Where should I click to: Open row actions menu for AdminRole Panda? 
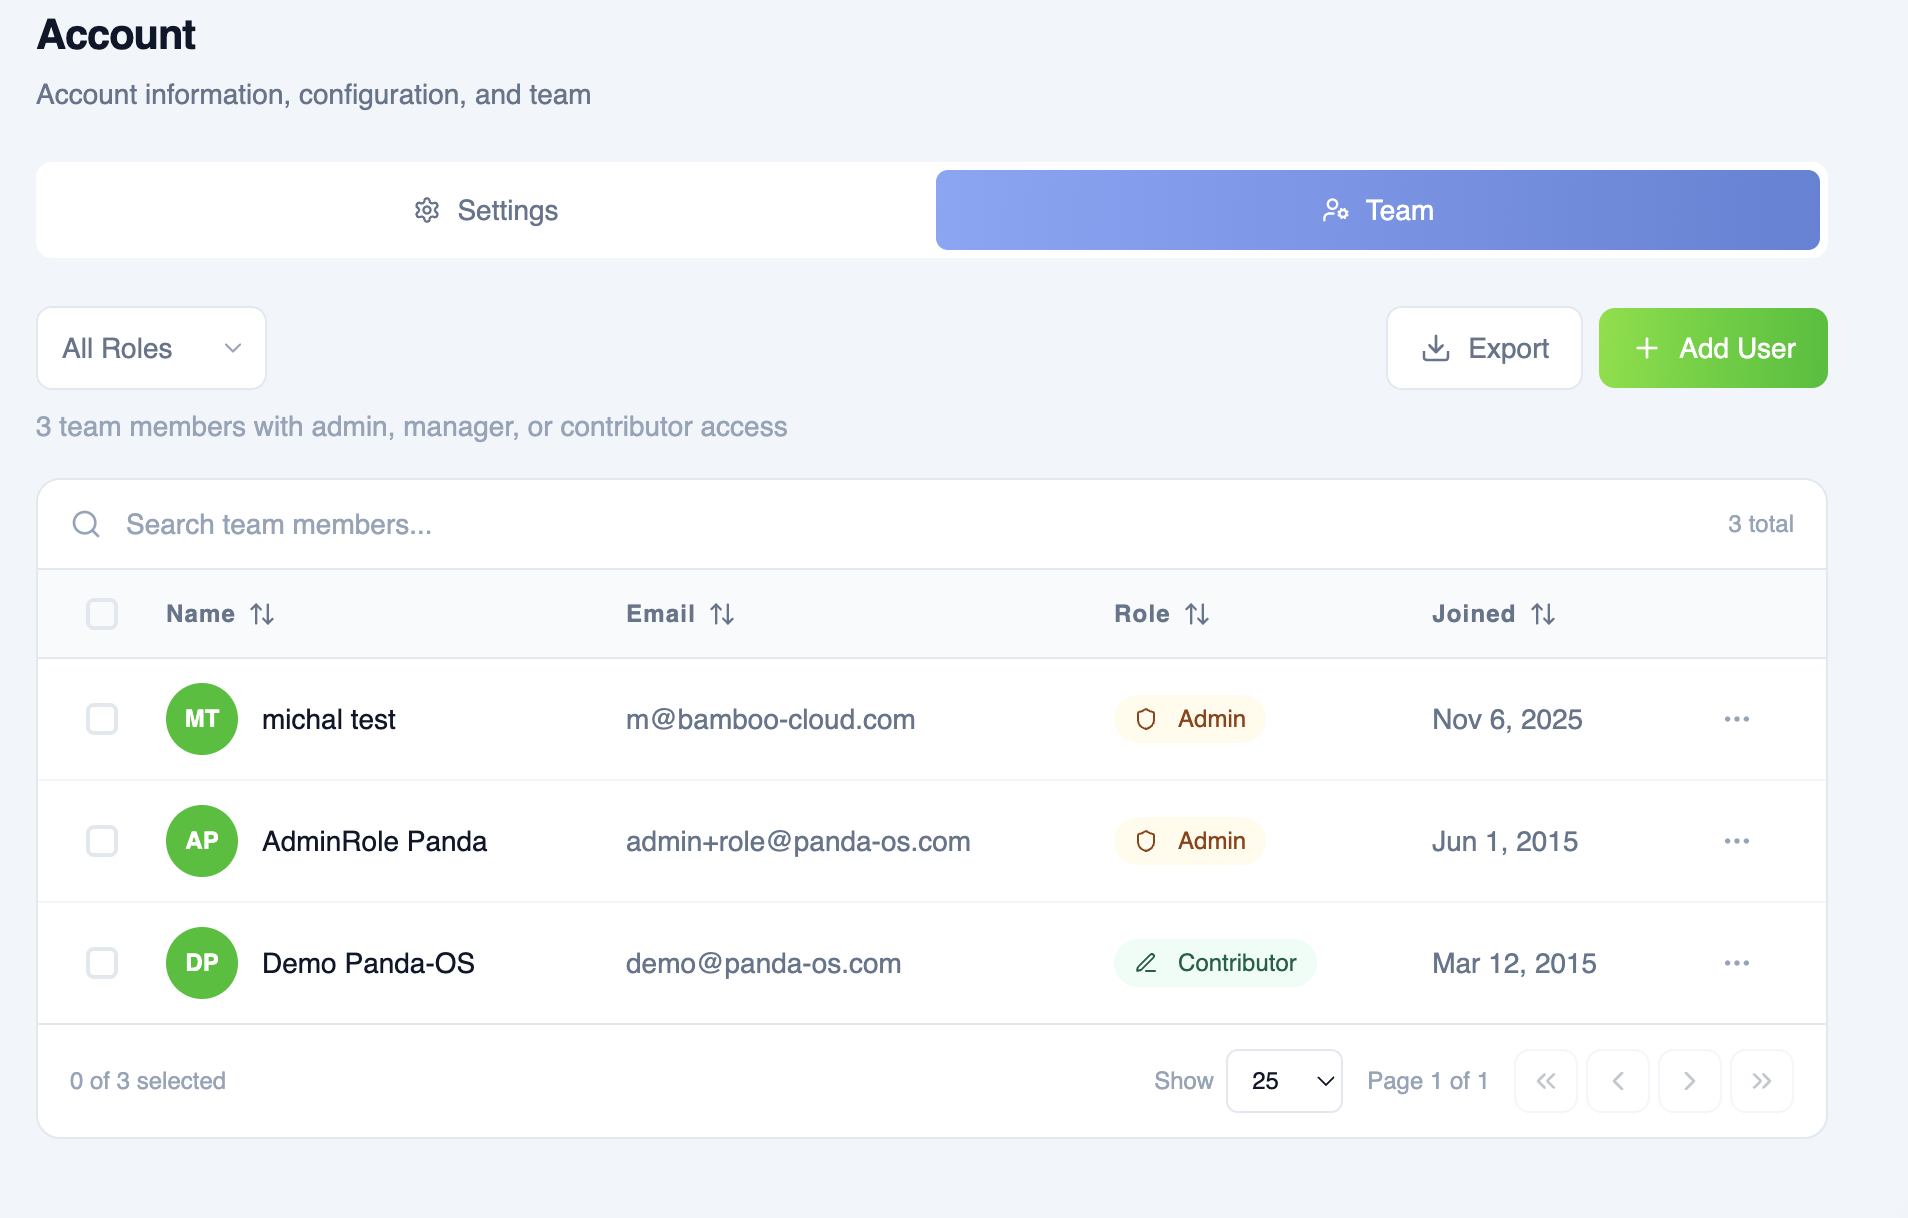(1737, 841)
